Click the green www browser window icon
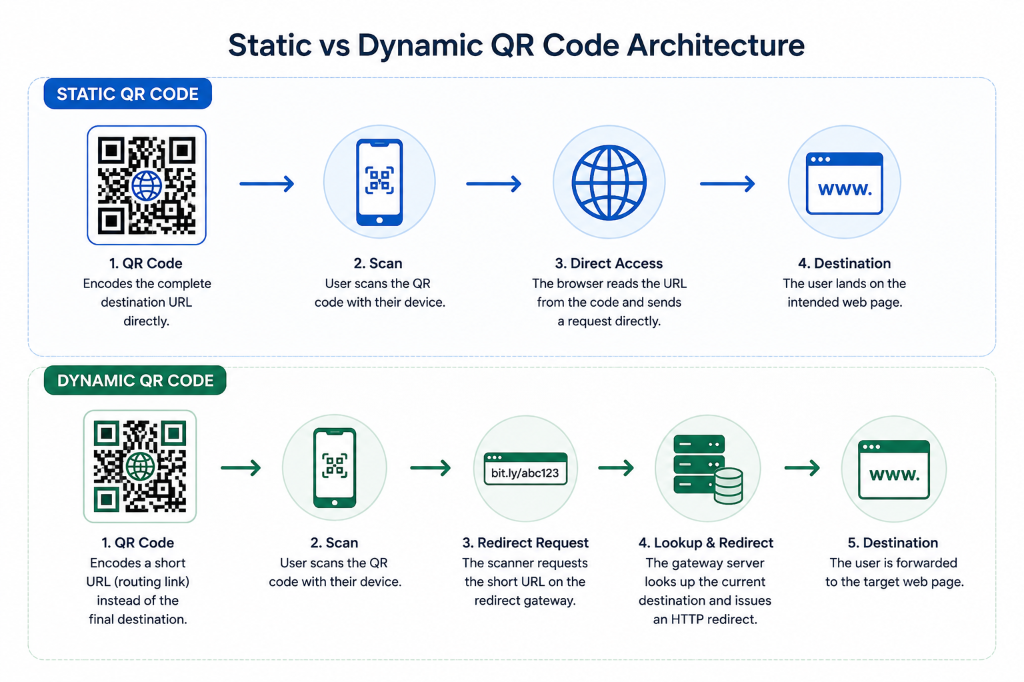 (x=894, y=468)
